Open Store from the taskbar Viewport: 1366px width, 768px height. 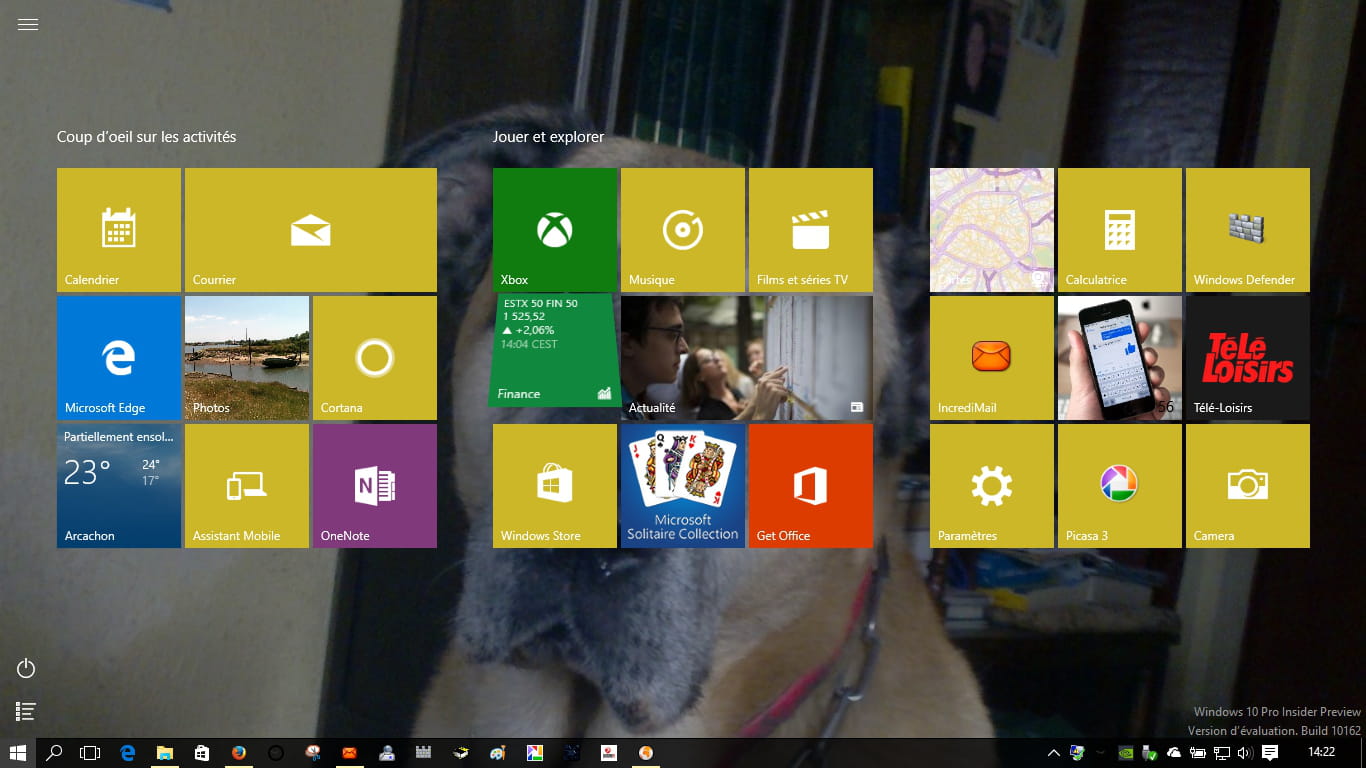pos(202,753)
